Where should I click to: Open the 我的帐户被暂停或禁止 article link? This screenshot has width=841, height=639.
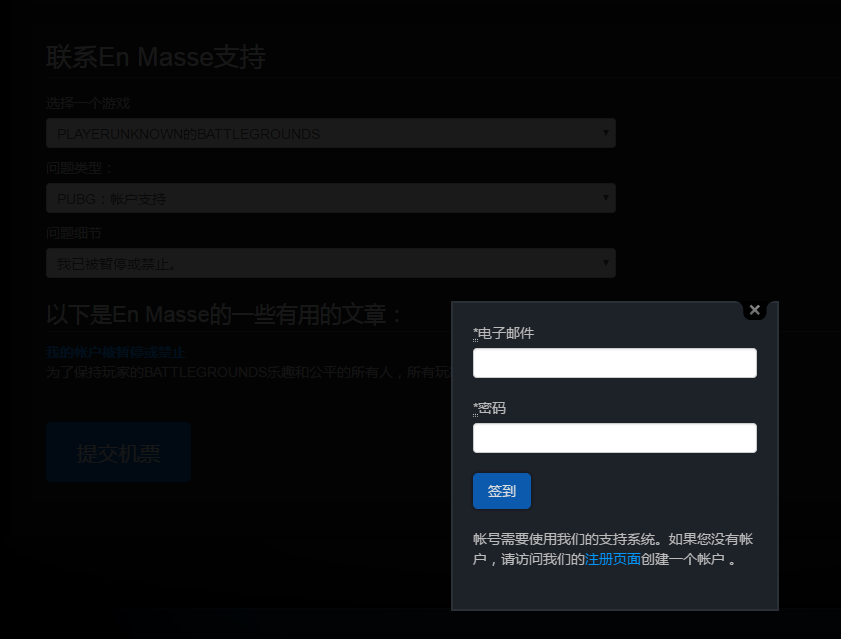(115, 352)
